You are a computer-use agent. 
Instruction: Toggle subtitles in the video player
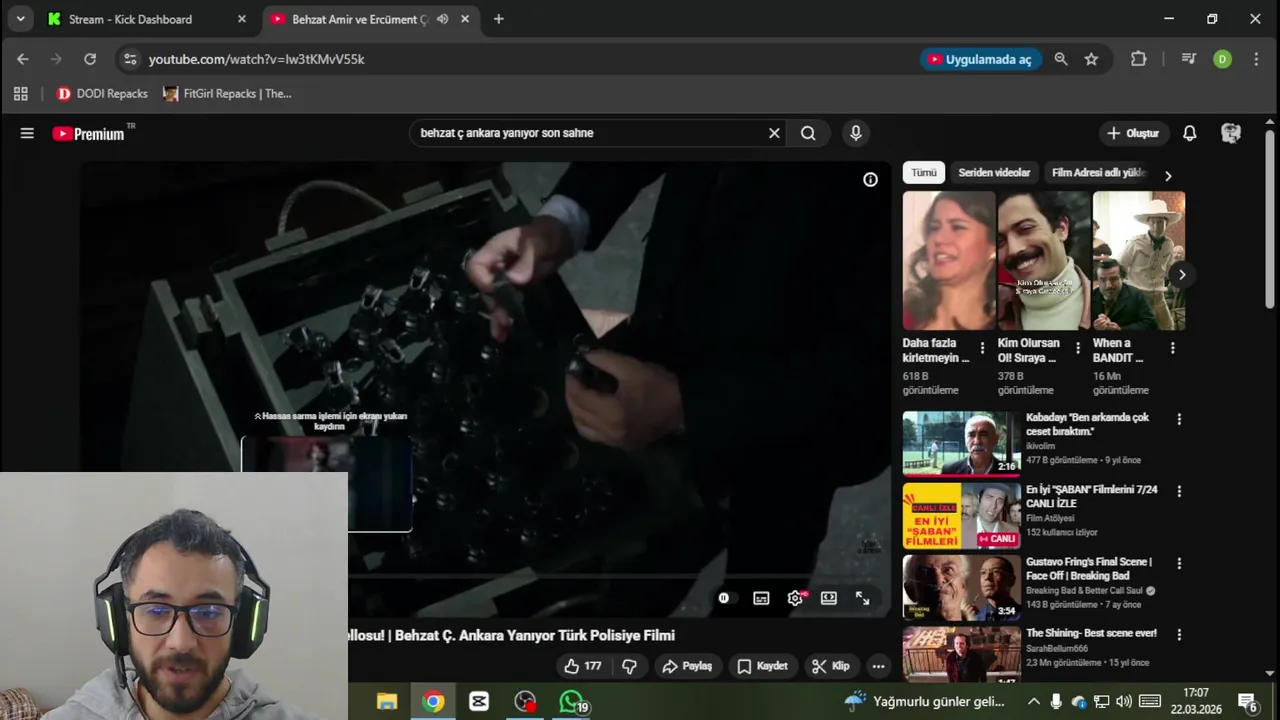[761, 598]
